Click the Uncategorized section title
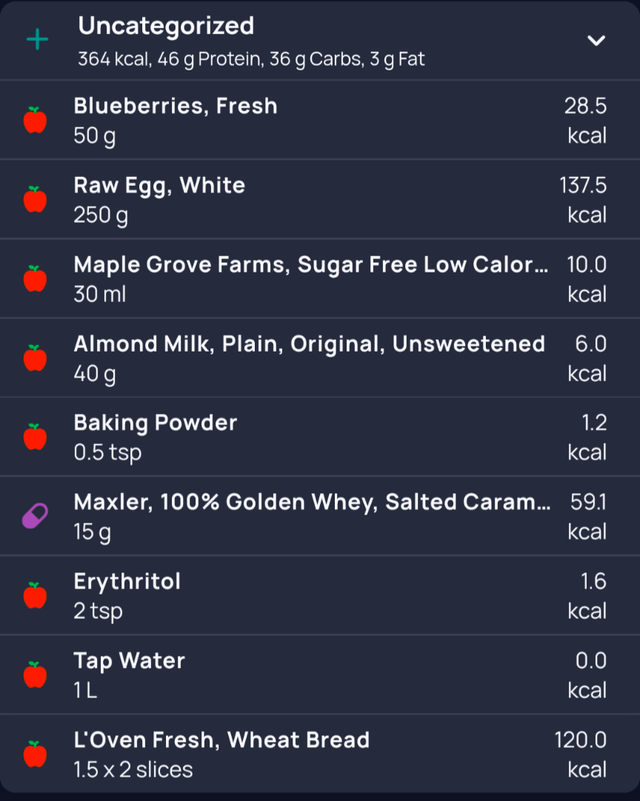Viewport: 640px width, 801px height. (166, 26)
